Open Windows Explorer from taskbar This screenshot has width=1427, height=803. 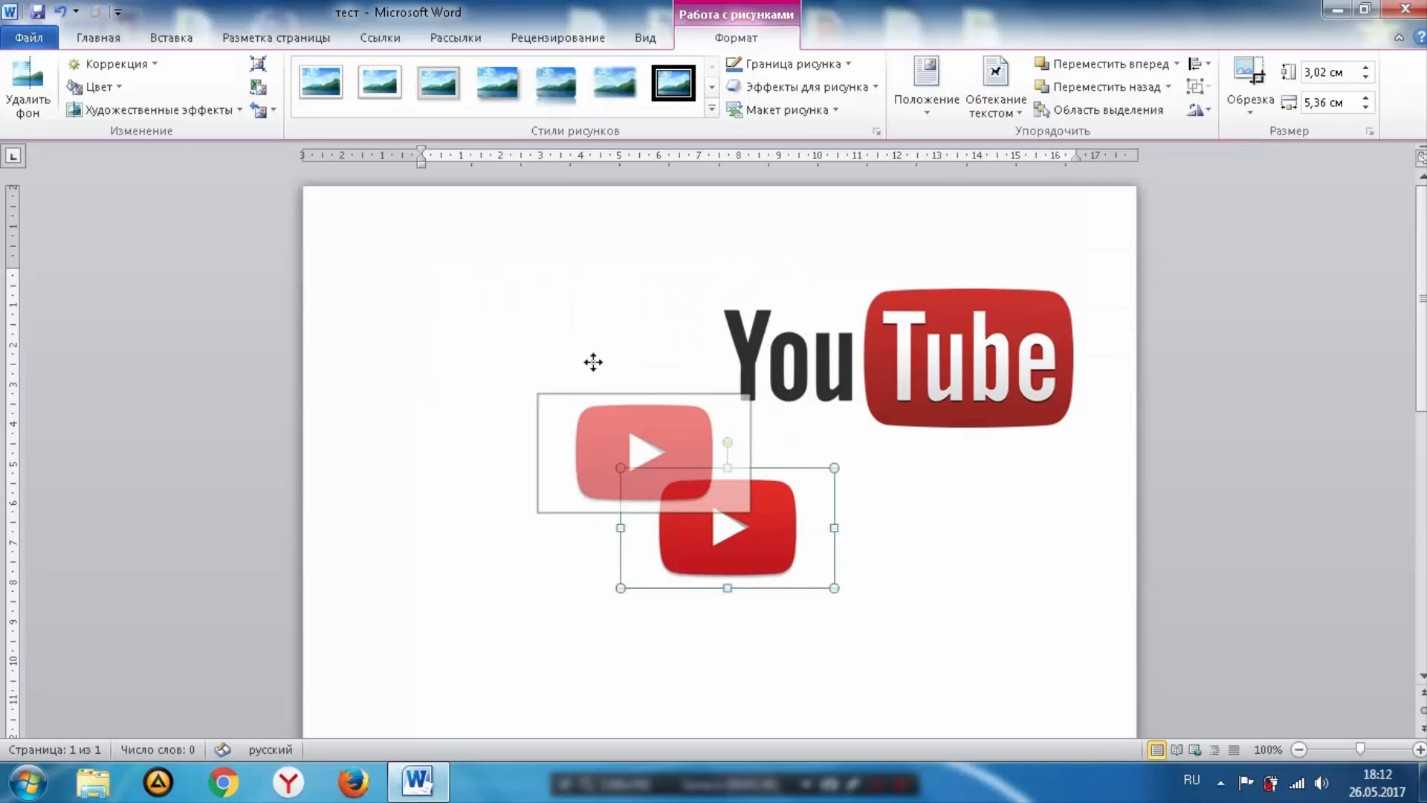(x=93, y=782)
